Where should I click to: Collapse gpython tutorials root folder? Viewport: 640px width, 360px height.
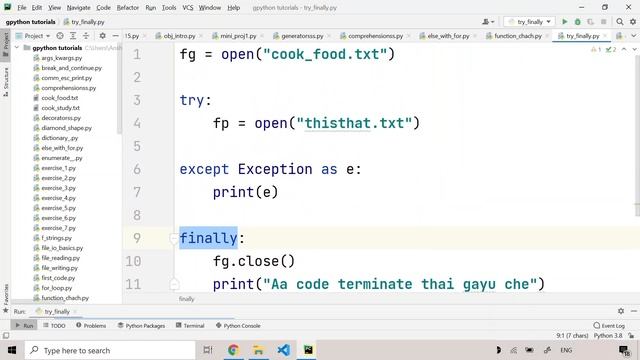coord(17,48)
